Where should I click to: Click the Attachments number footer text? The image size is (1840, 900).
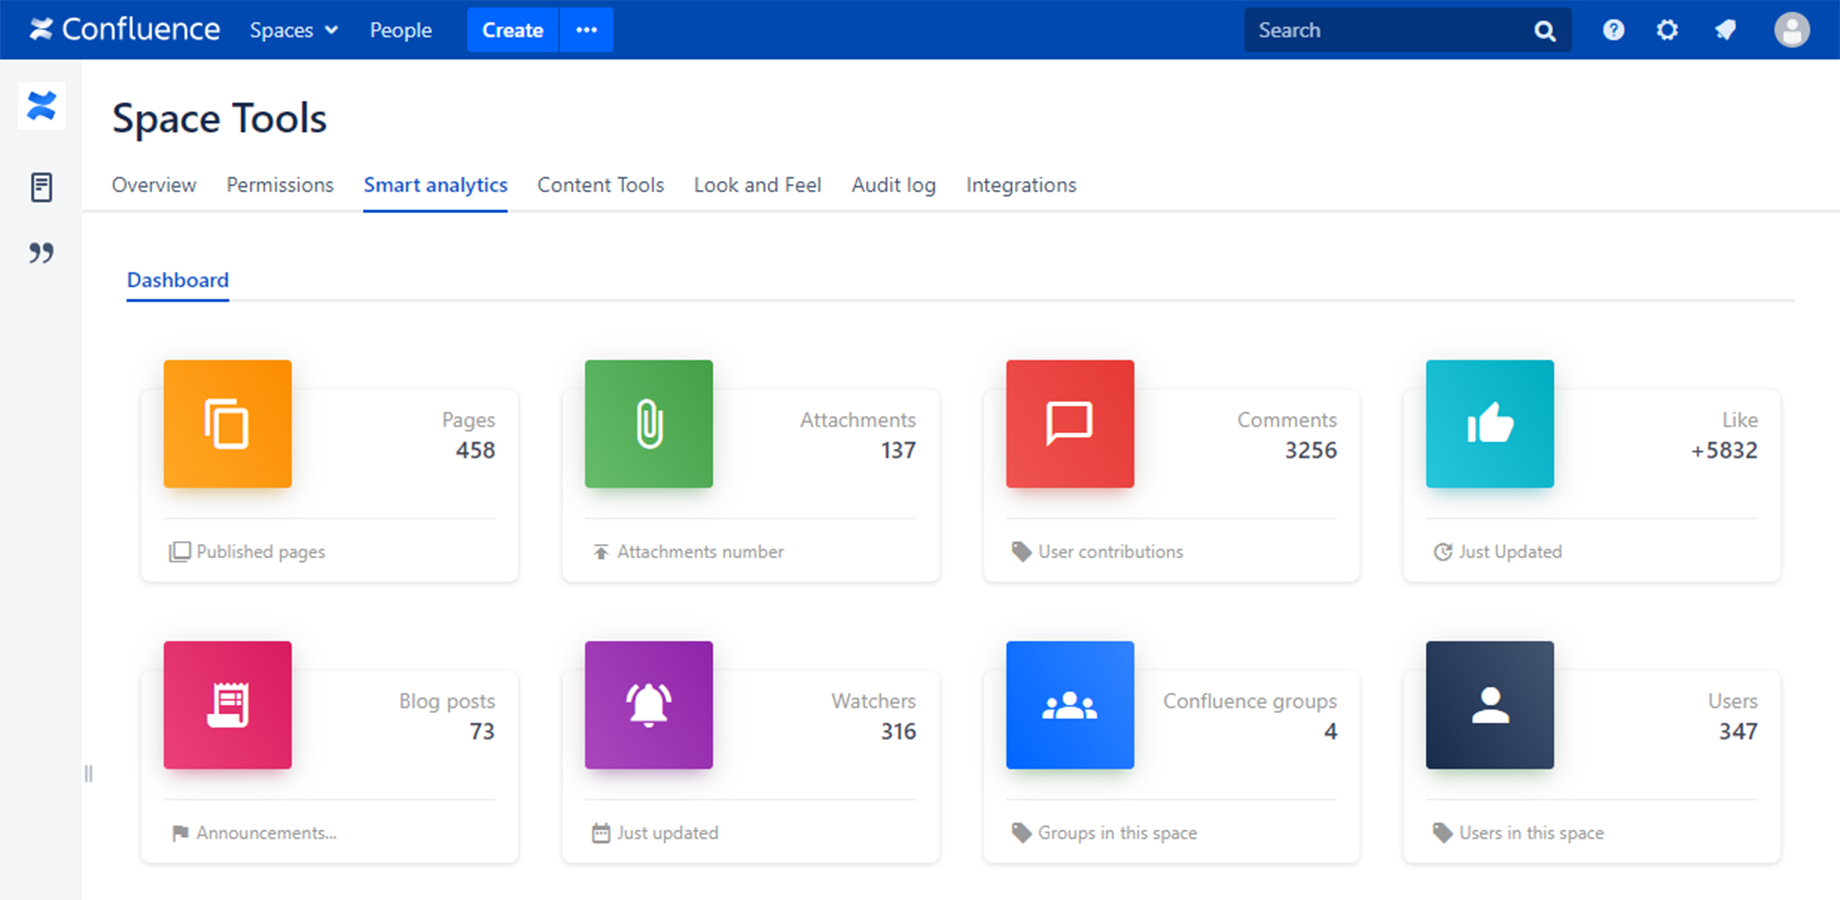tap(700, 552)
